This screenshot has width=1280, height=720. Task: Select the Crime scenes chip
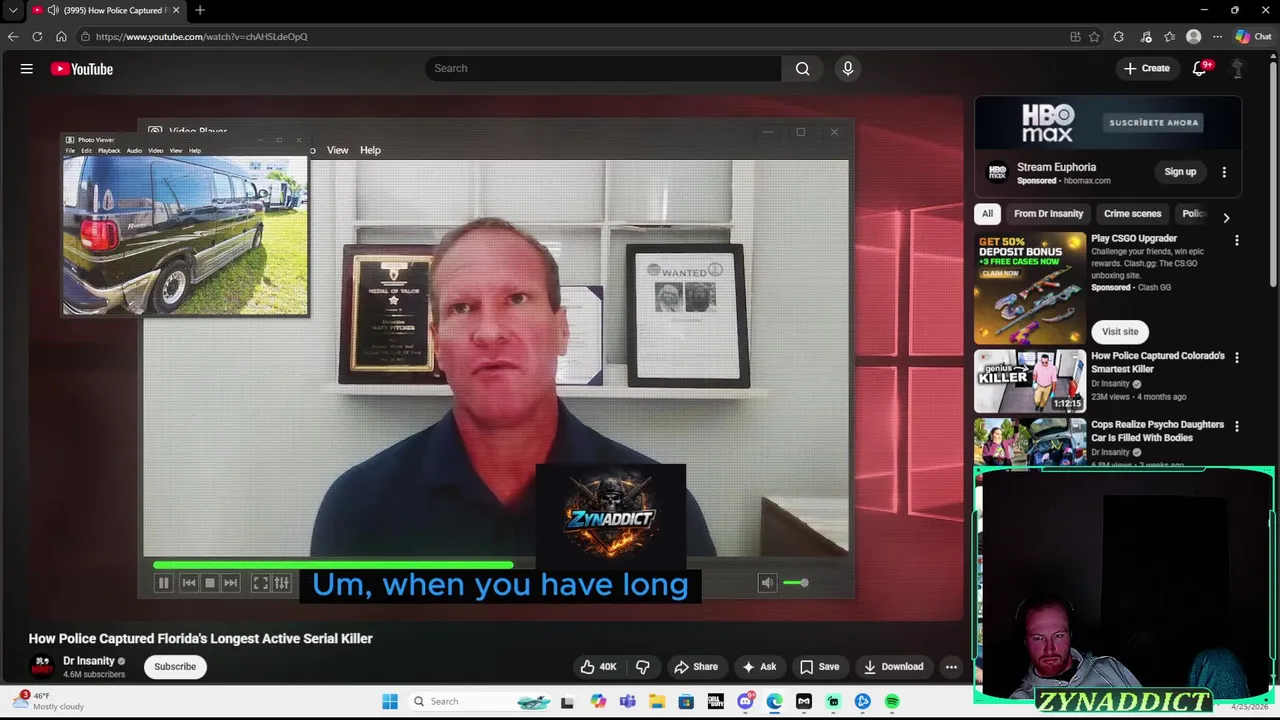(x=1132, y=214)
